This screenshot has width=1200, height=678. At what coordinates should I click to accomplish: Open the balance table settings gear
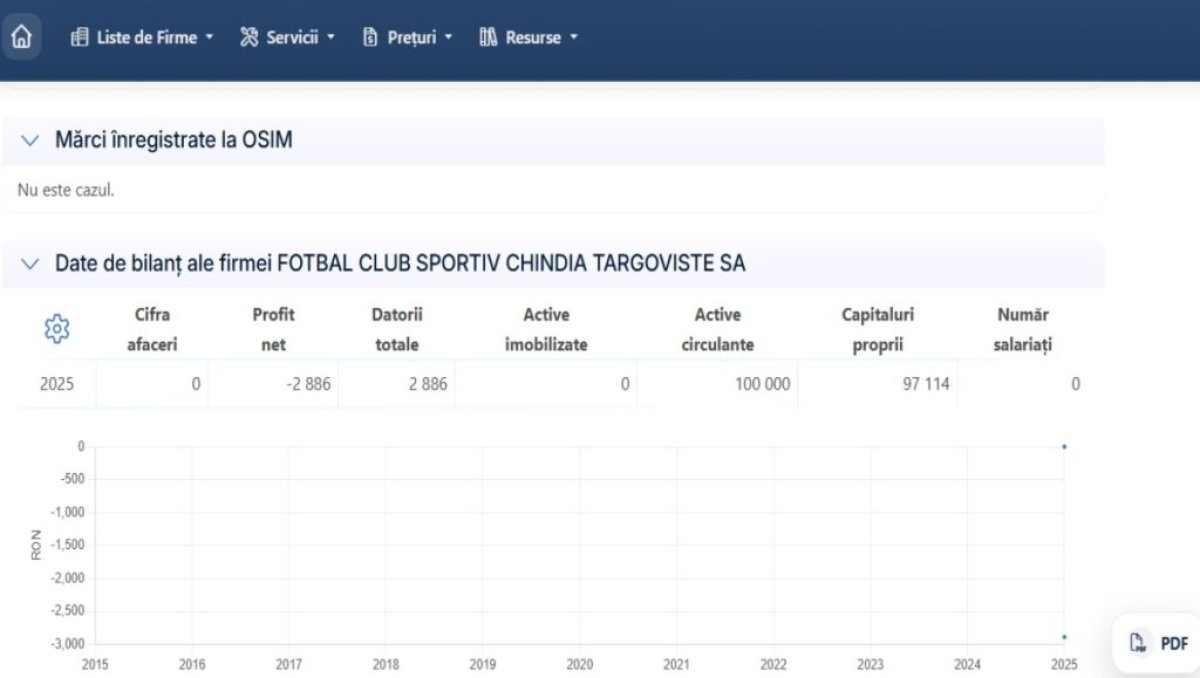click(57, 329)
